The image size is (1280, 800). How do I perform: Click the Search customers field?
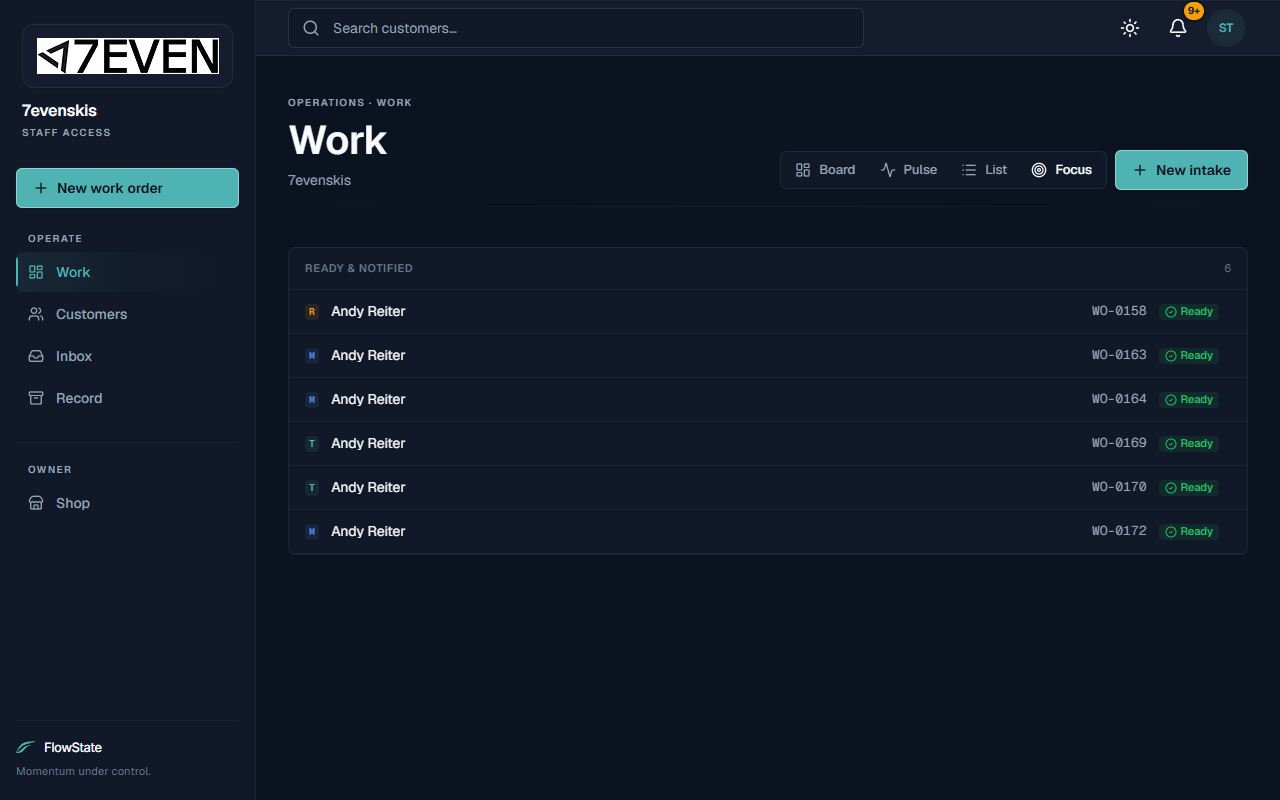[576, 28]
